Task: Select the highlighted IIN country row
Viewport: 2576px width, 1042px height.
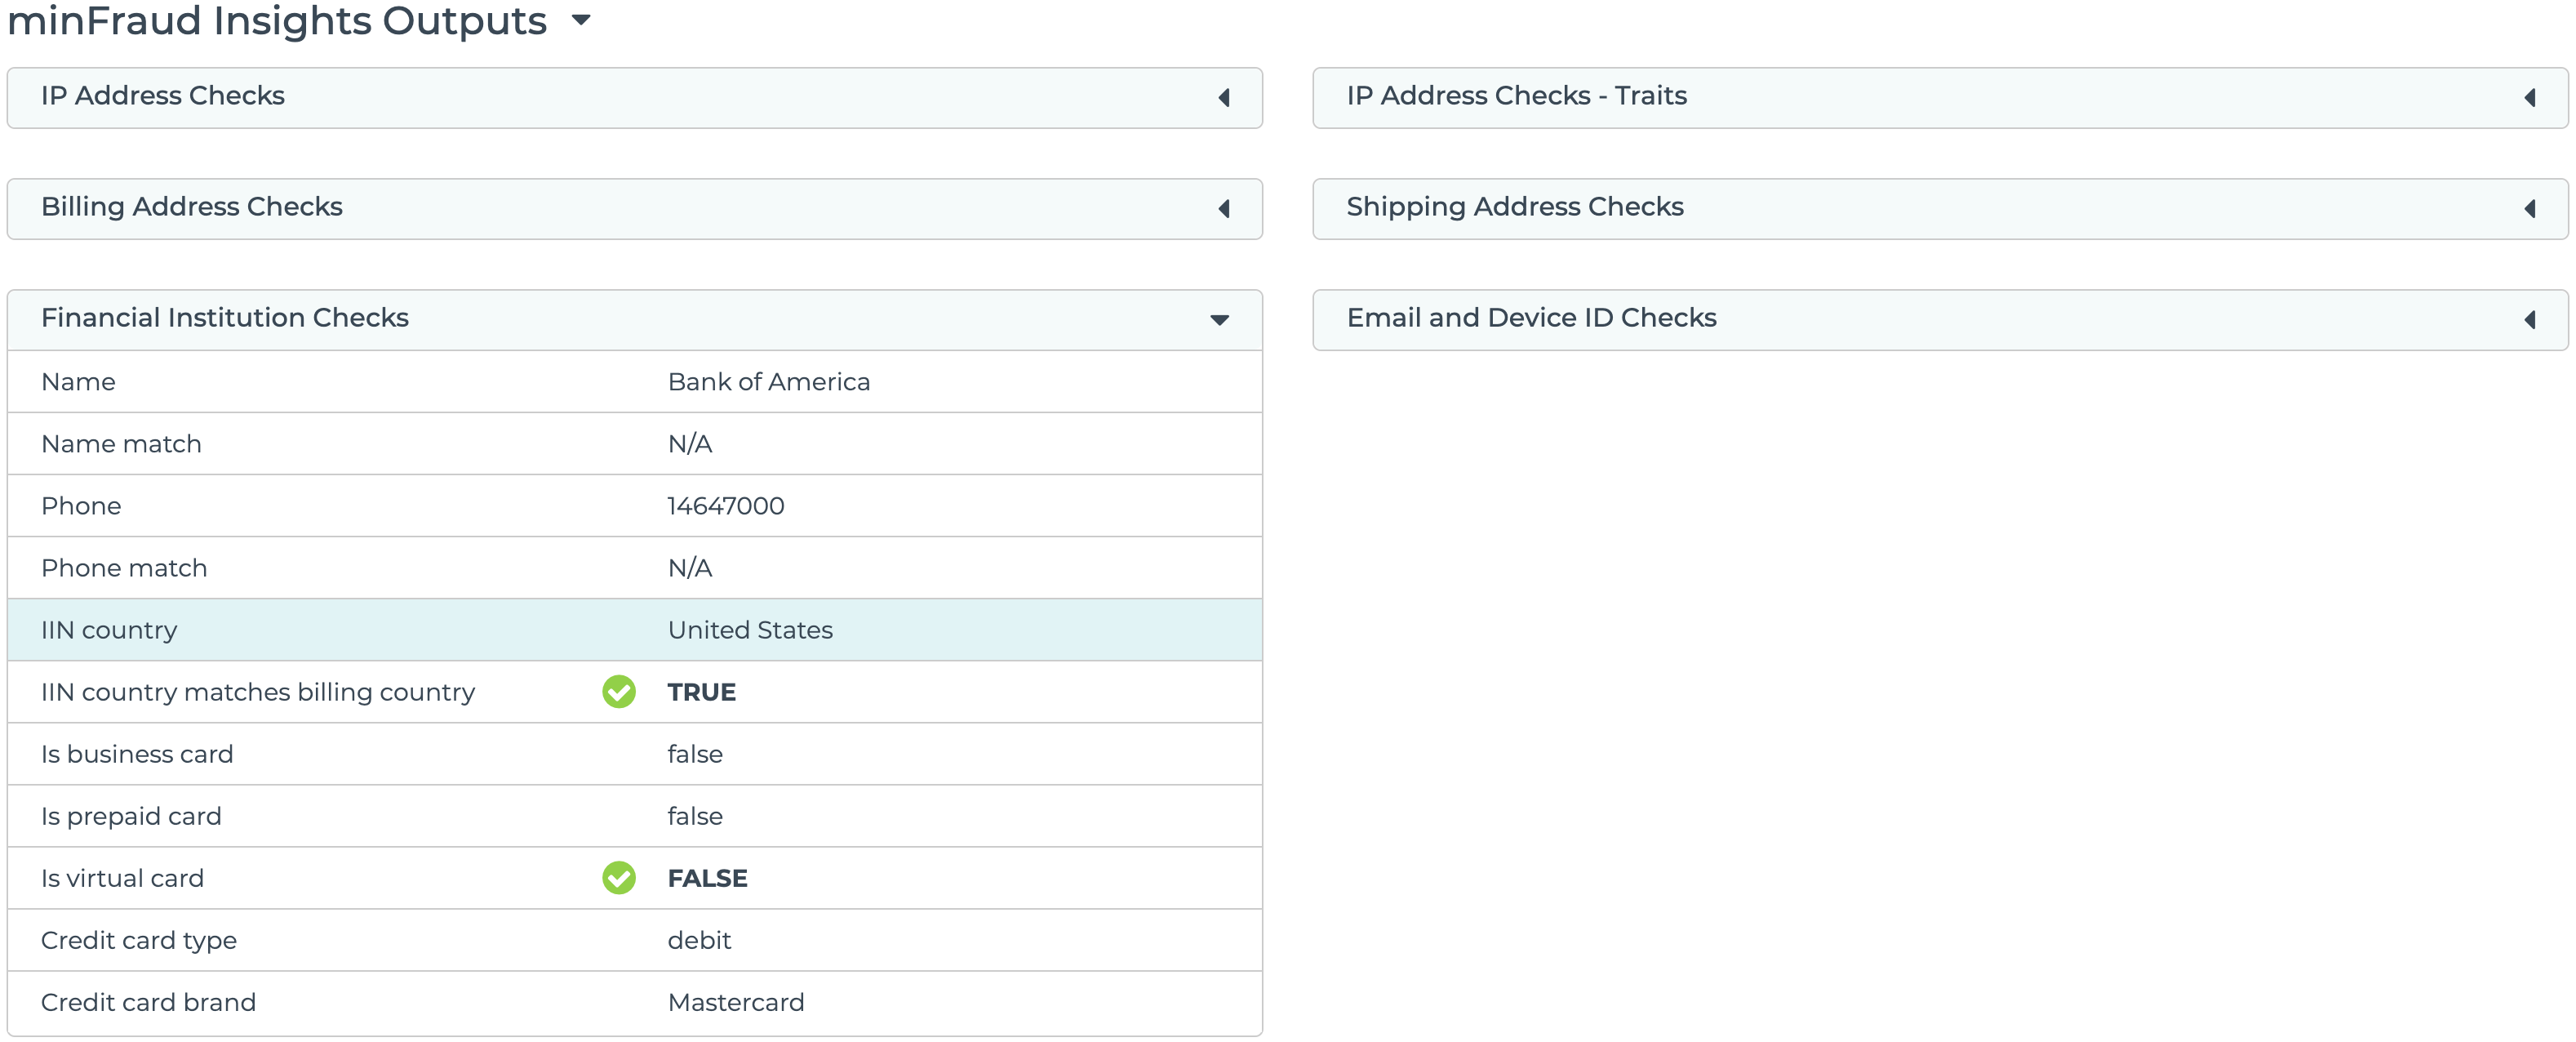Action: 634,630
